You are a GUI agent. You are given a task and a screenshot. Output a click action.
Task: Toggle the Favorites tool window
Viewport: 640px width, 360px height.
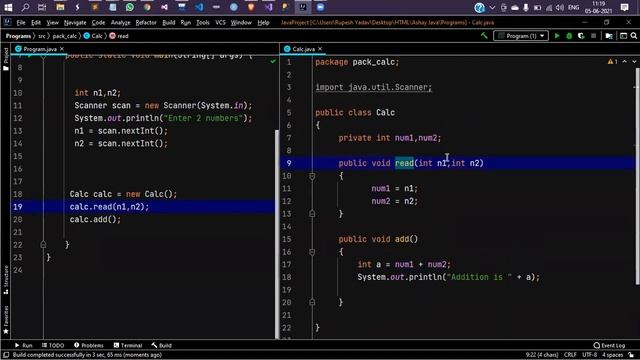[6, 320]
